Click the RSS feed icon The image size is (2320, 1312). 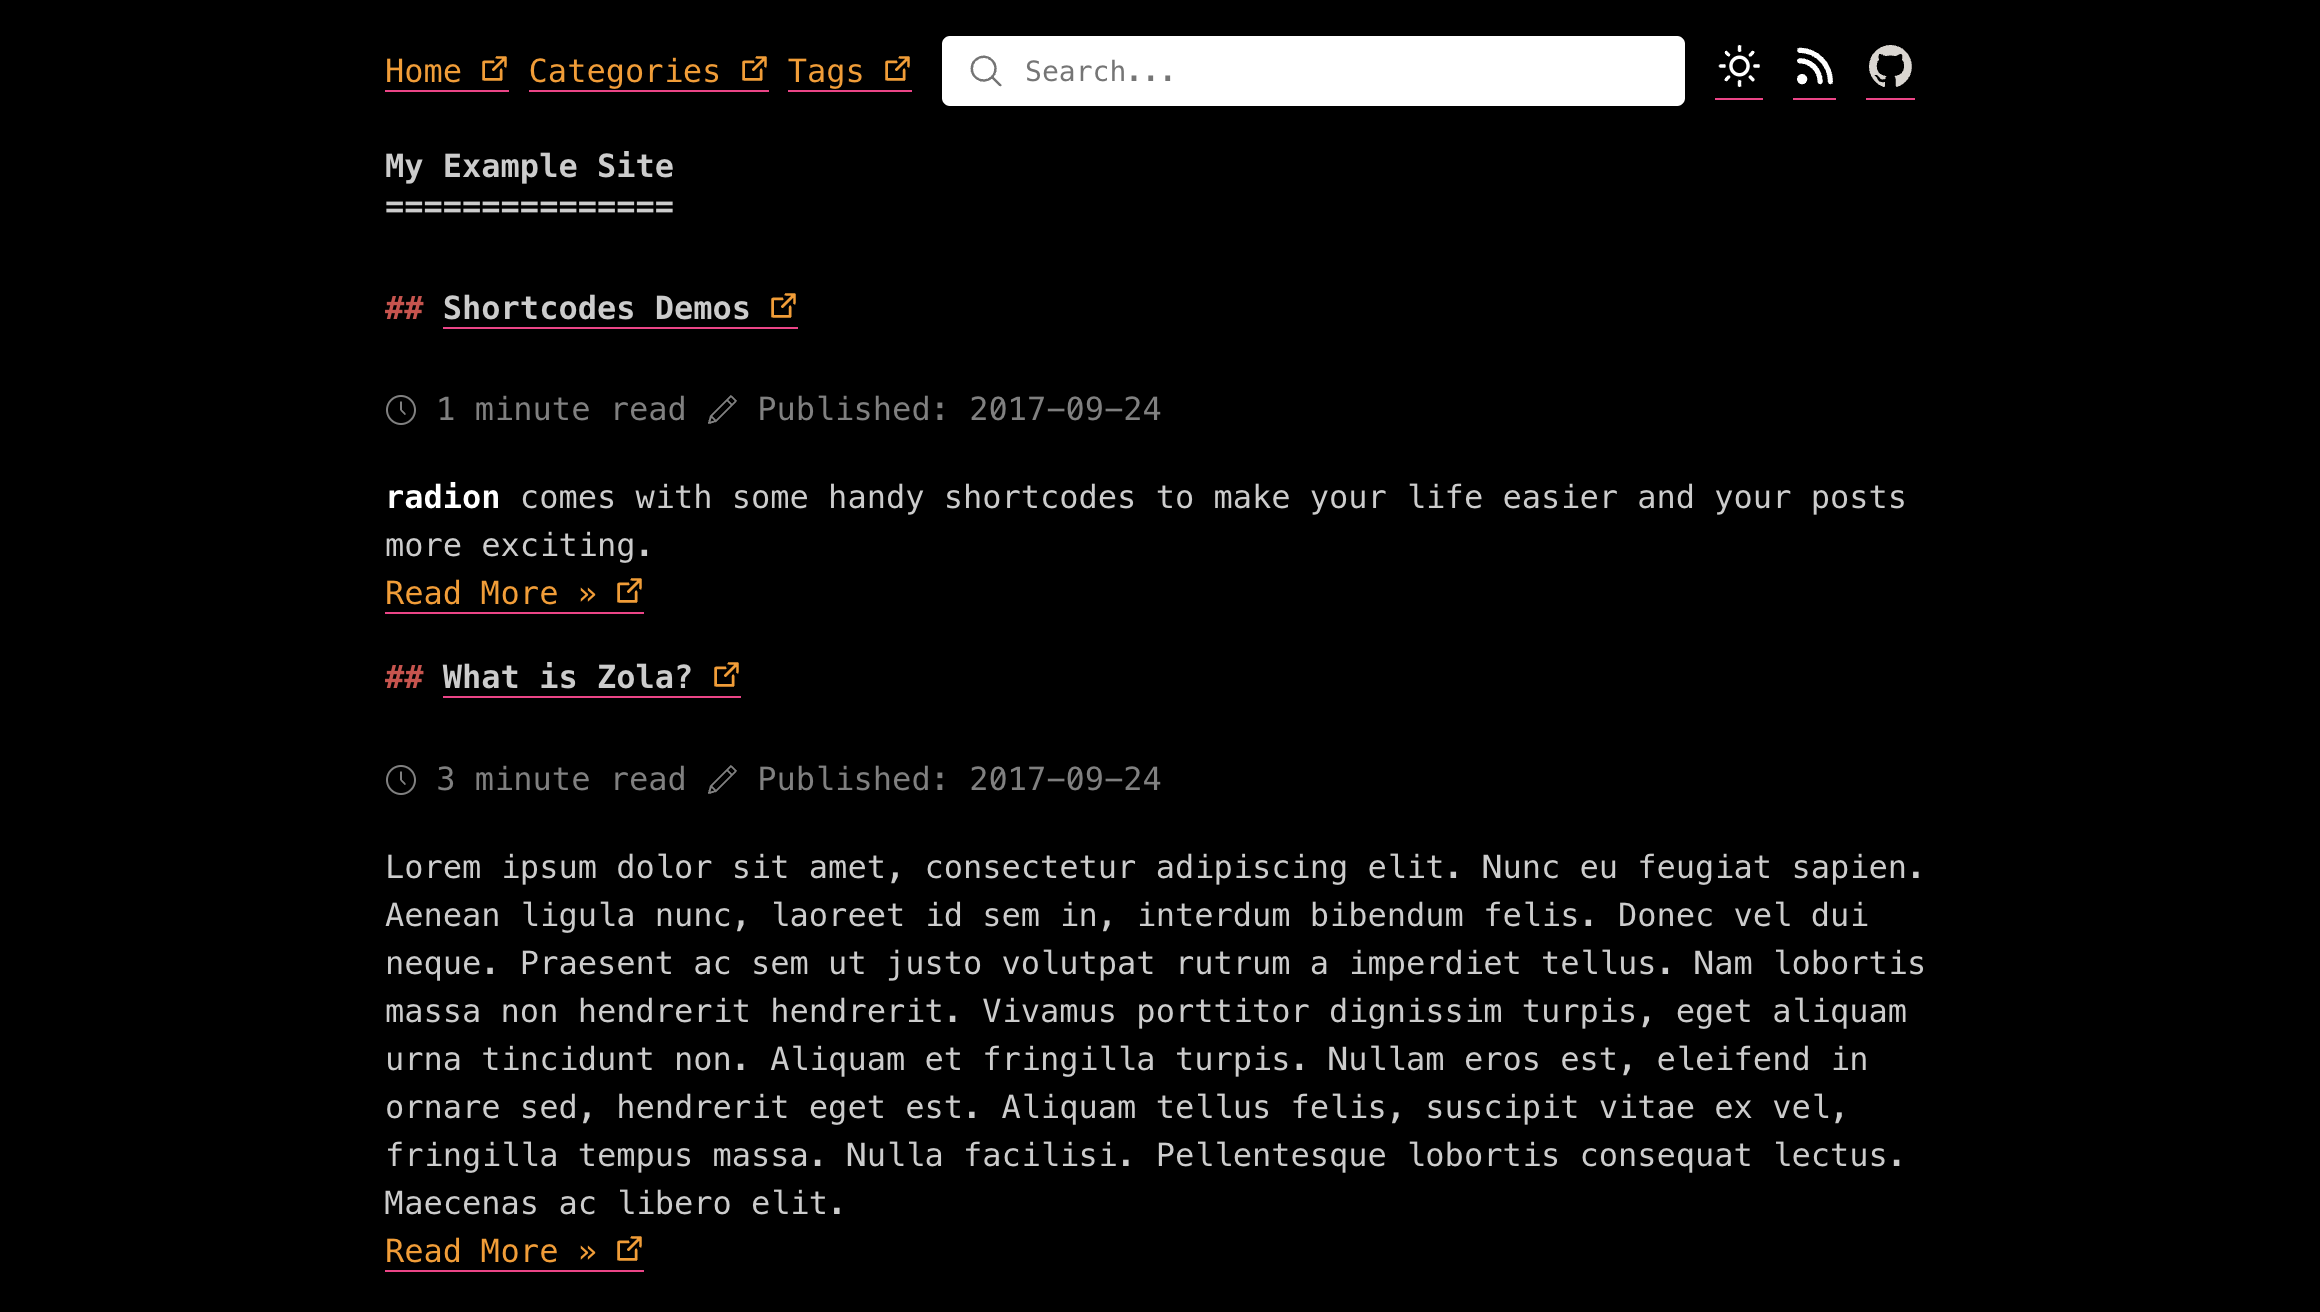pyautogui.click(x=1815, y=67)
